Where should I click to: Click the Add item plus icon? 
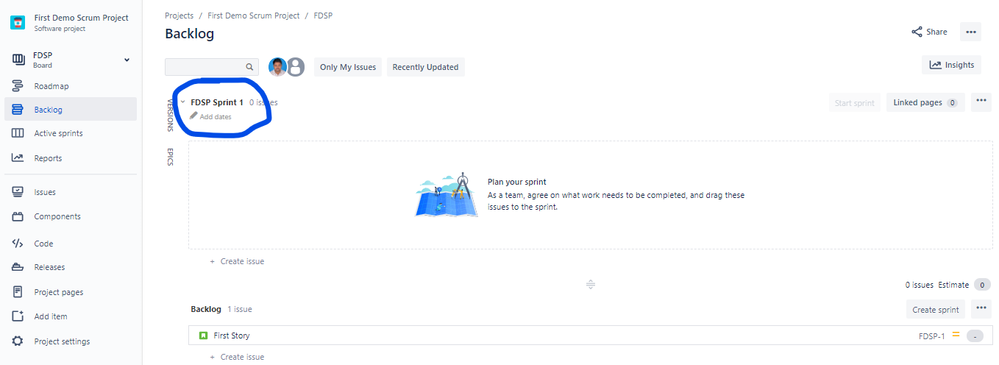point(17,316)
